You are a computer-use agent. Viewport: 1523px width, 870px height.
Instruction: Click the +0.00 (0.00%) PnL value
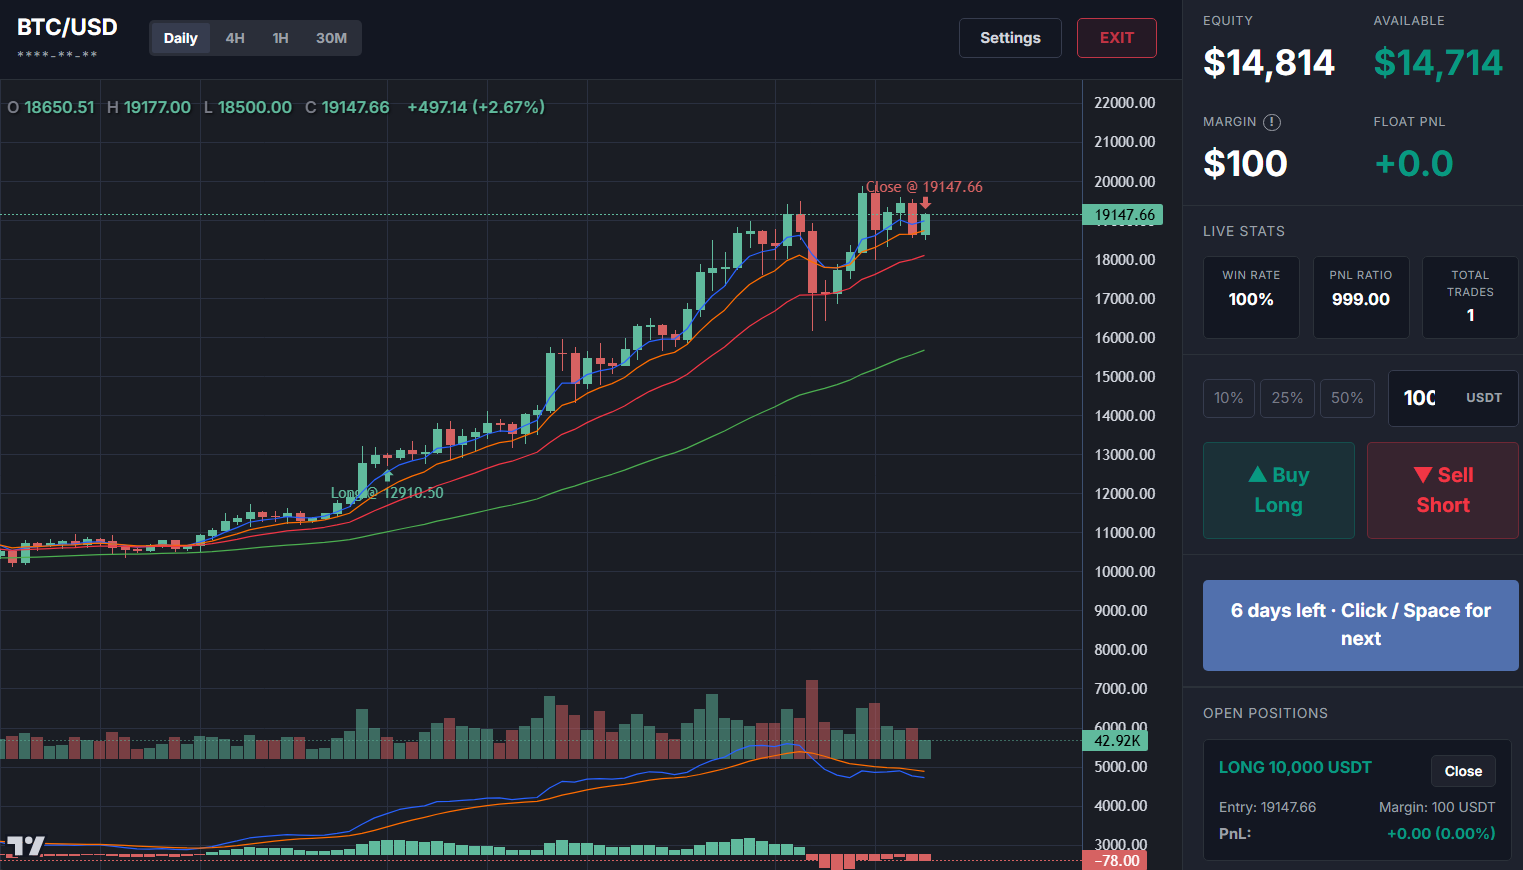(1441, 833)
